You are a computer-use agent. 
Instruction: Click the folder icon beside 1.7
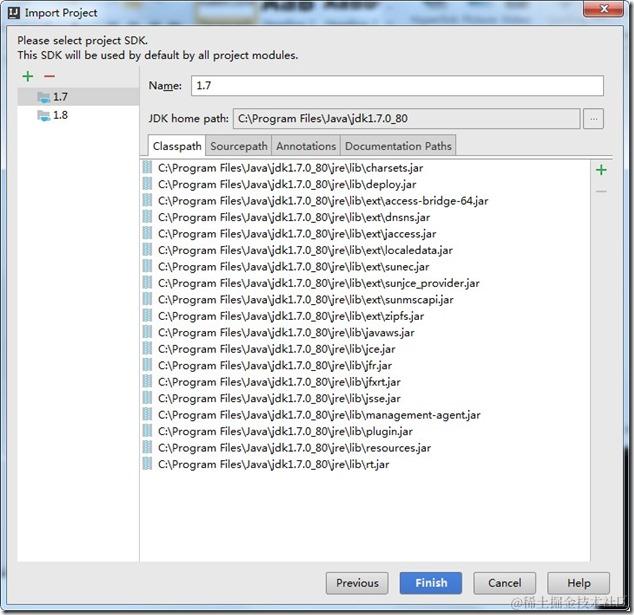click(43, 97)
